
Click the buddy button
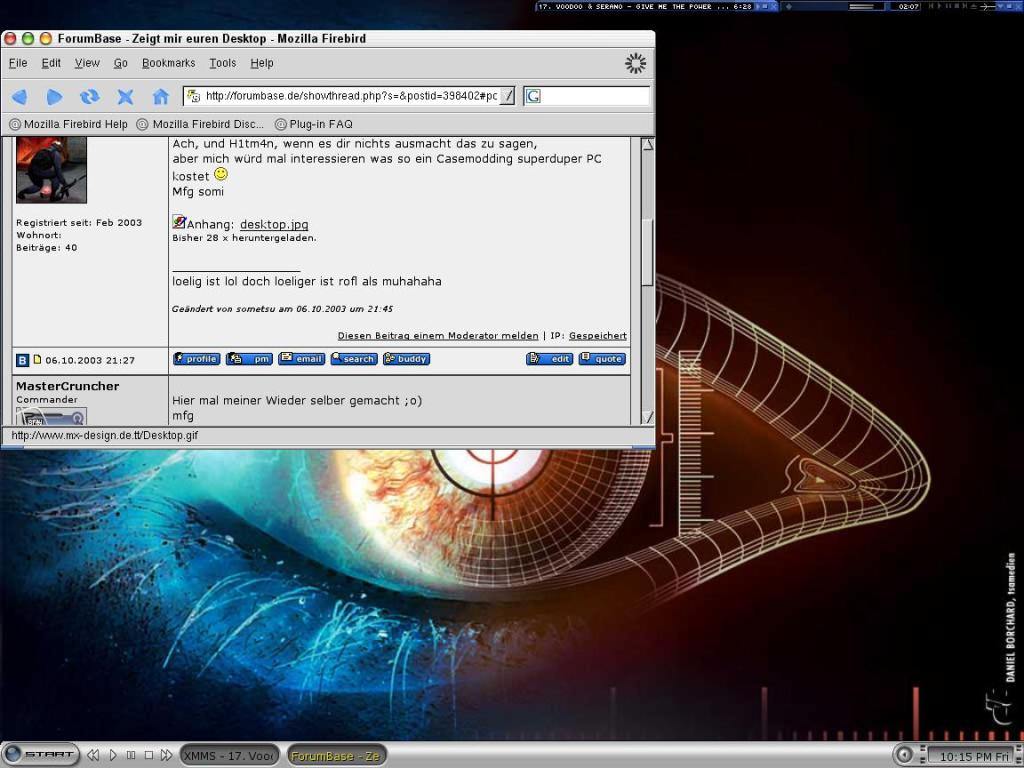tap(406, 359)
